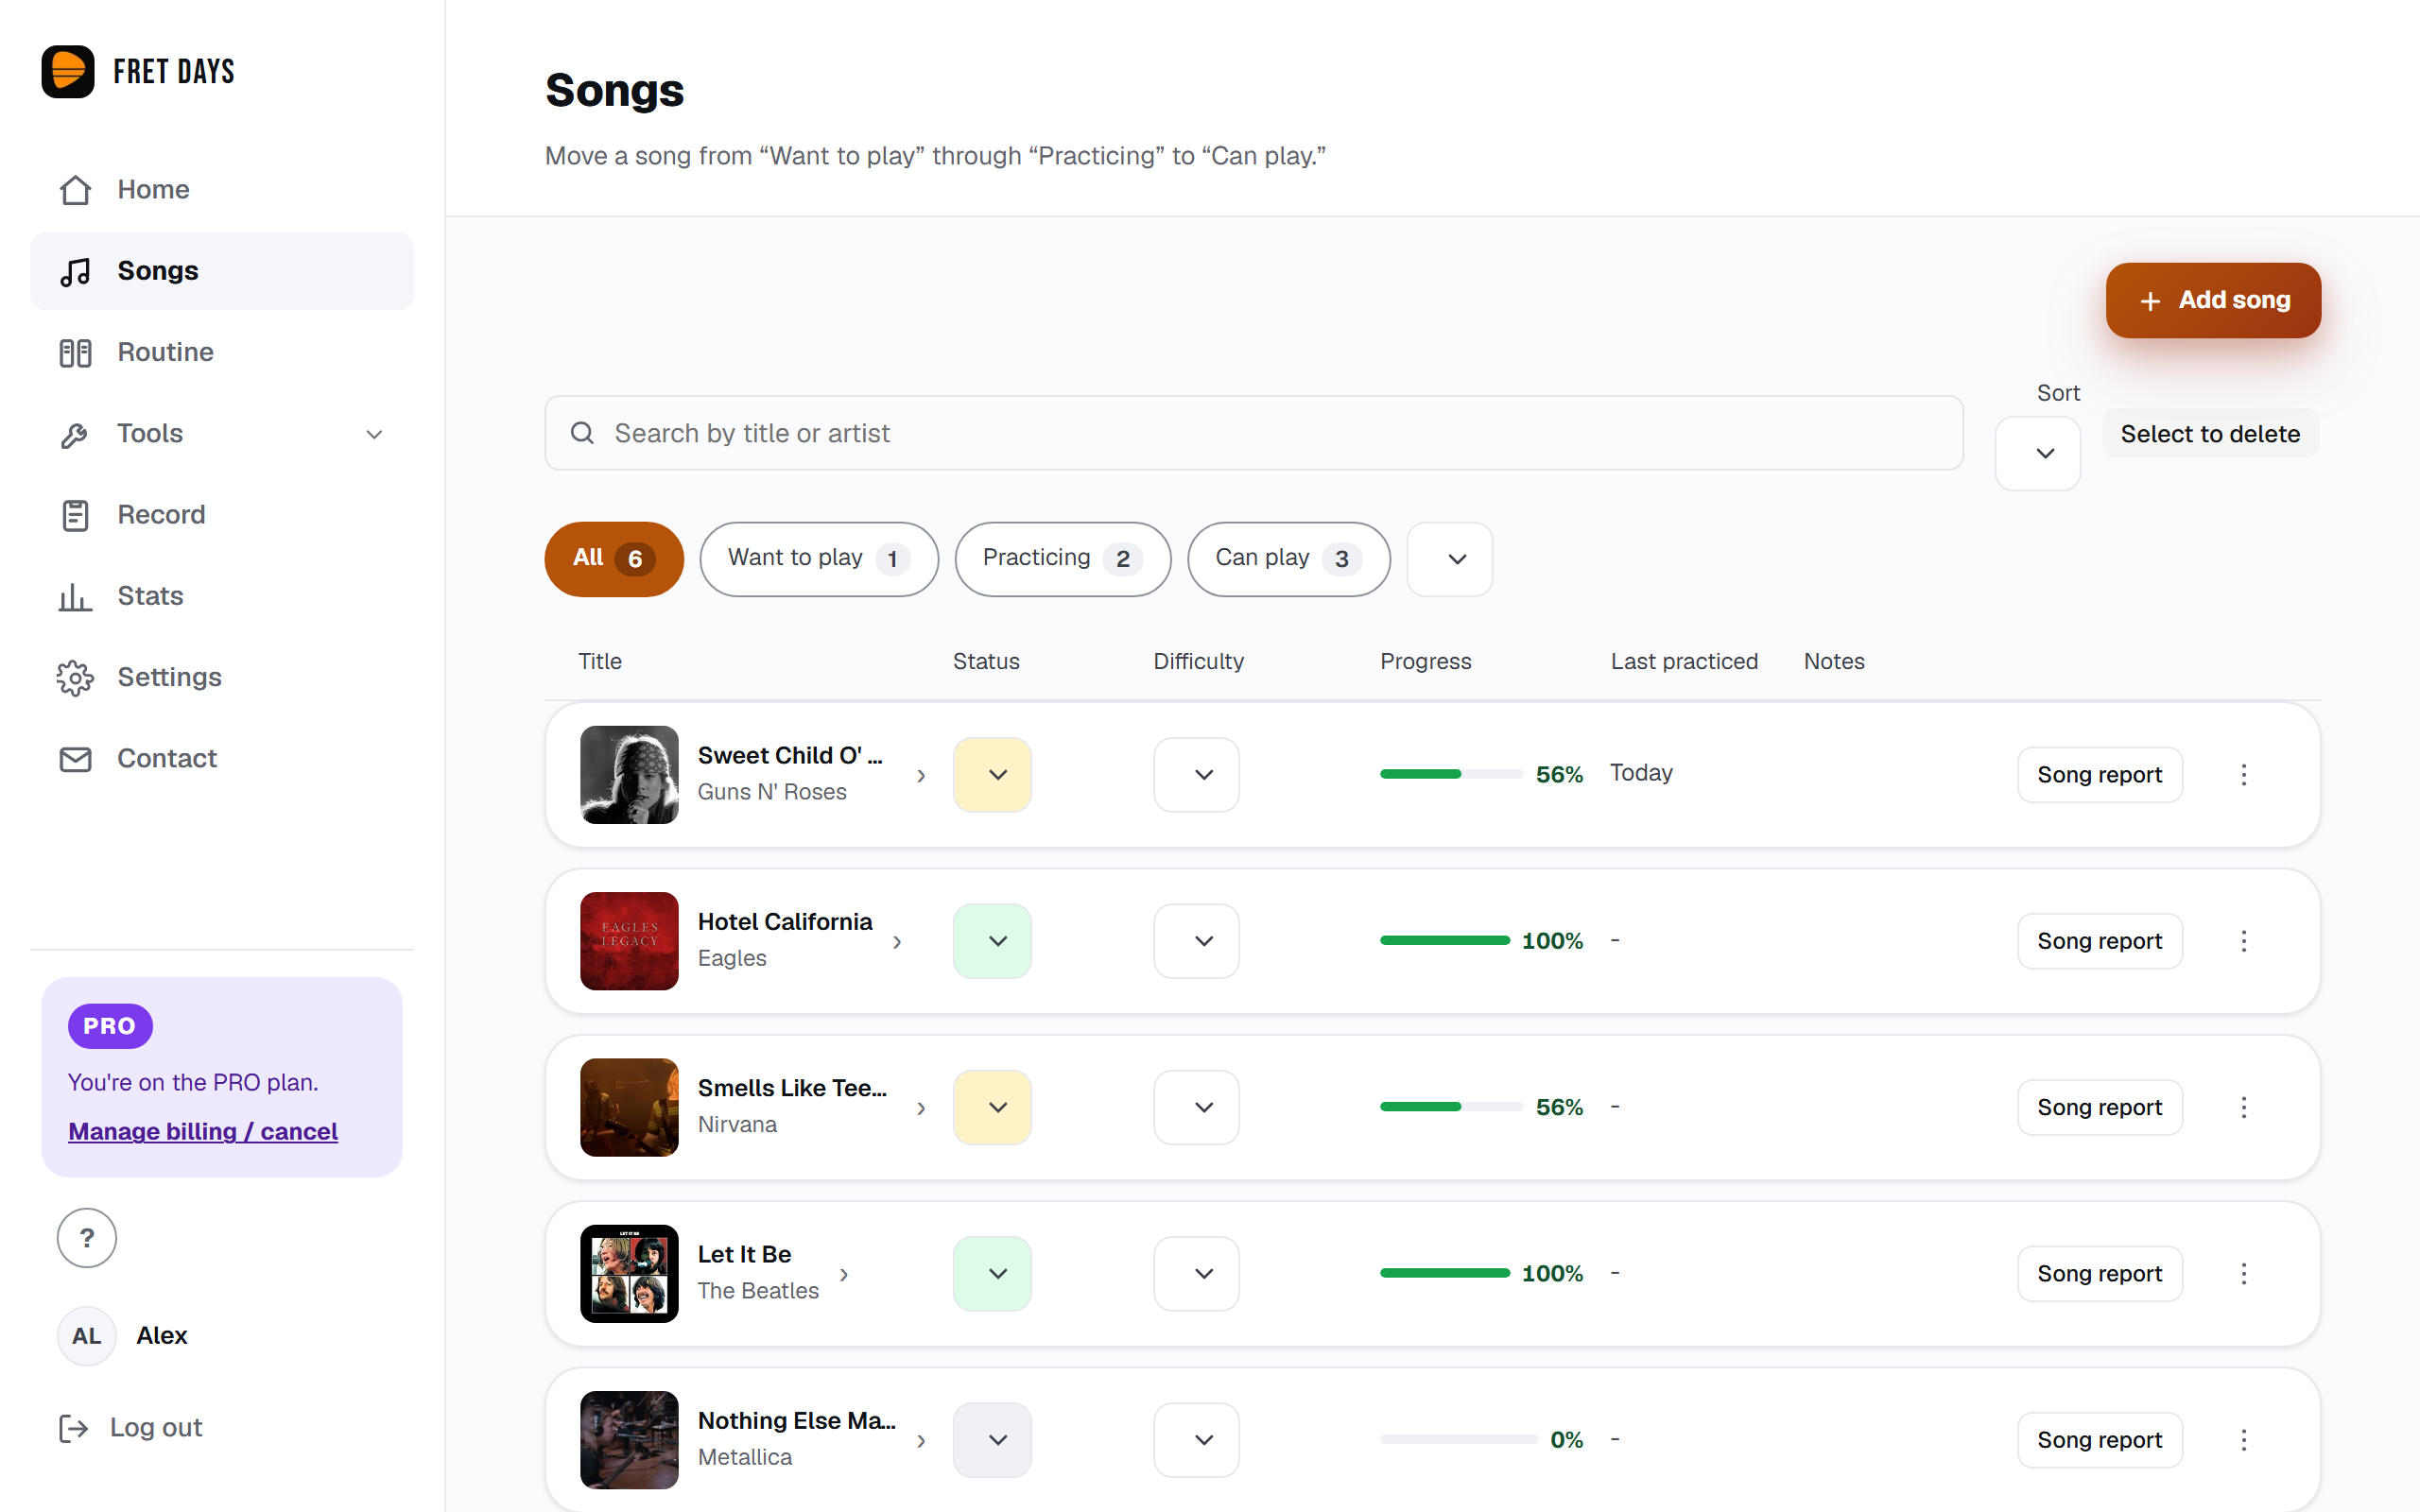Viewport: 2420px width, 1512px height.
Task: Open the Stats page
Action: tap(221, 596)
